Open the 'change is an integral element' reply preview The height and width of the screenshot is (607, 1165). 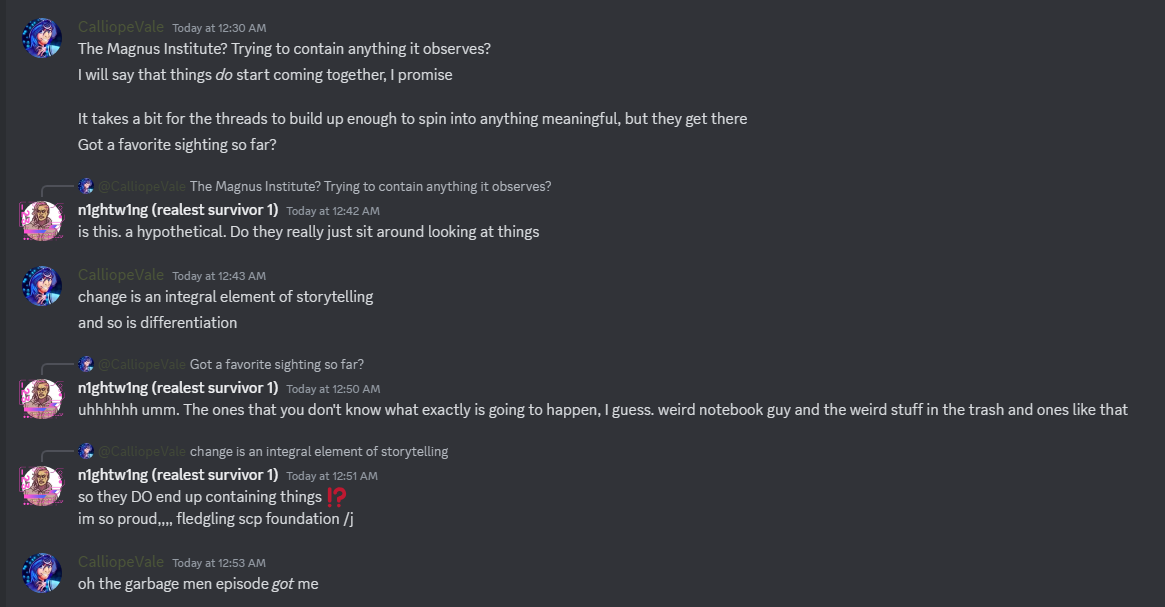(318, 451)
